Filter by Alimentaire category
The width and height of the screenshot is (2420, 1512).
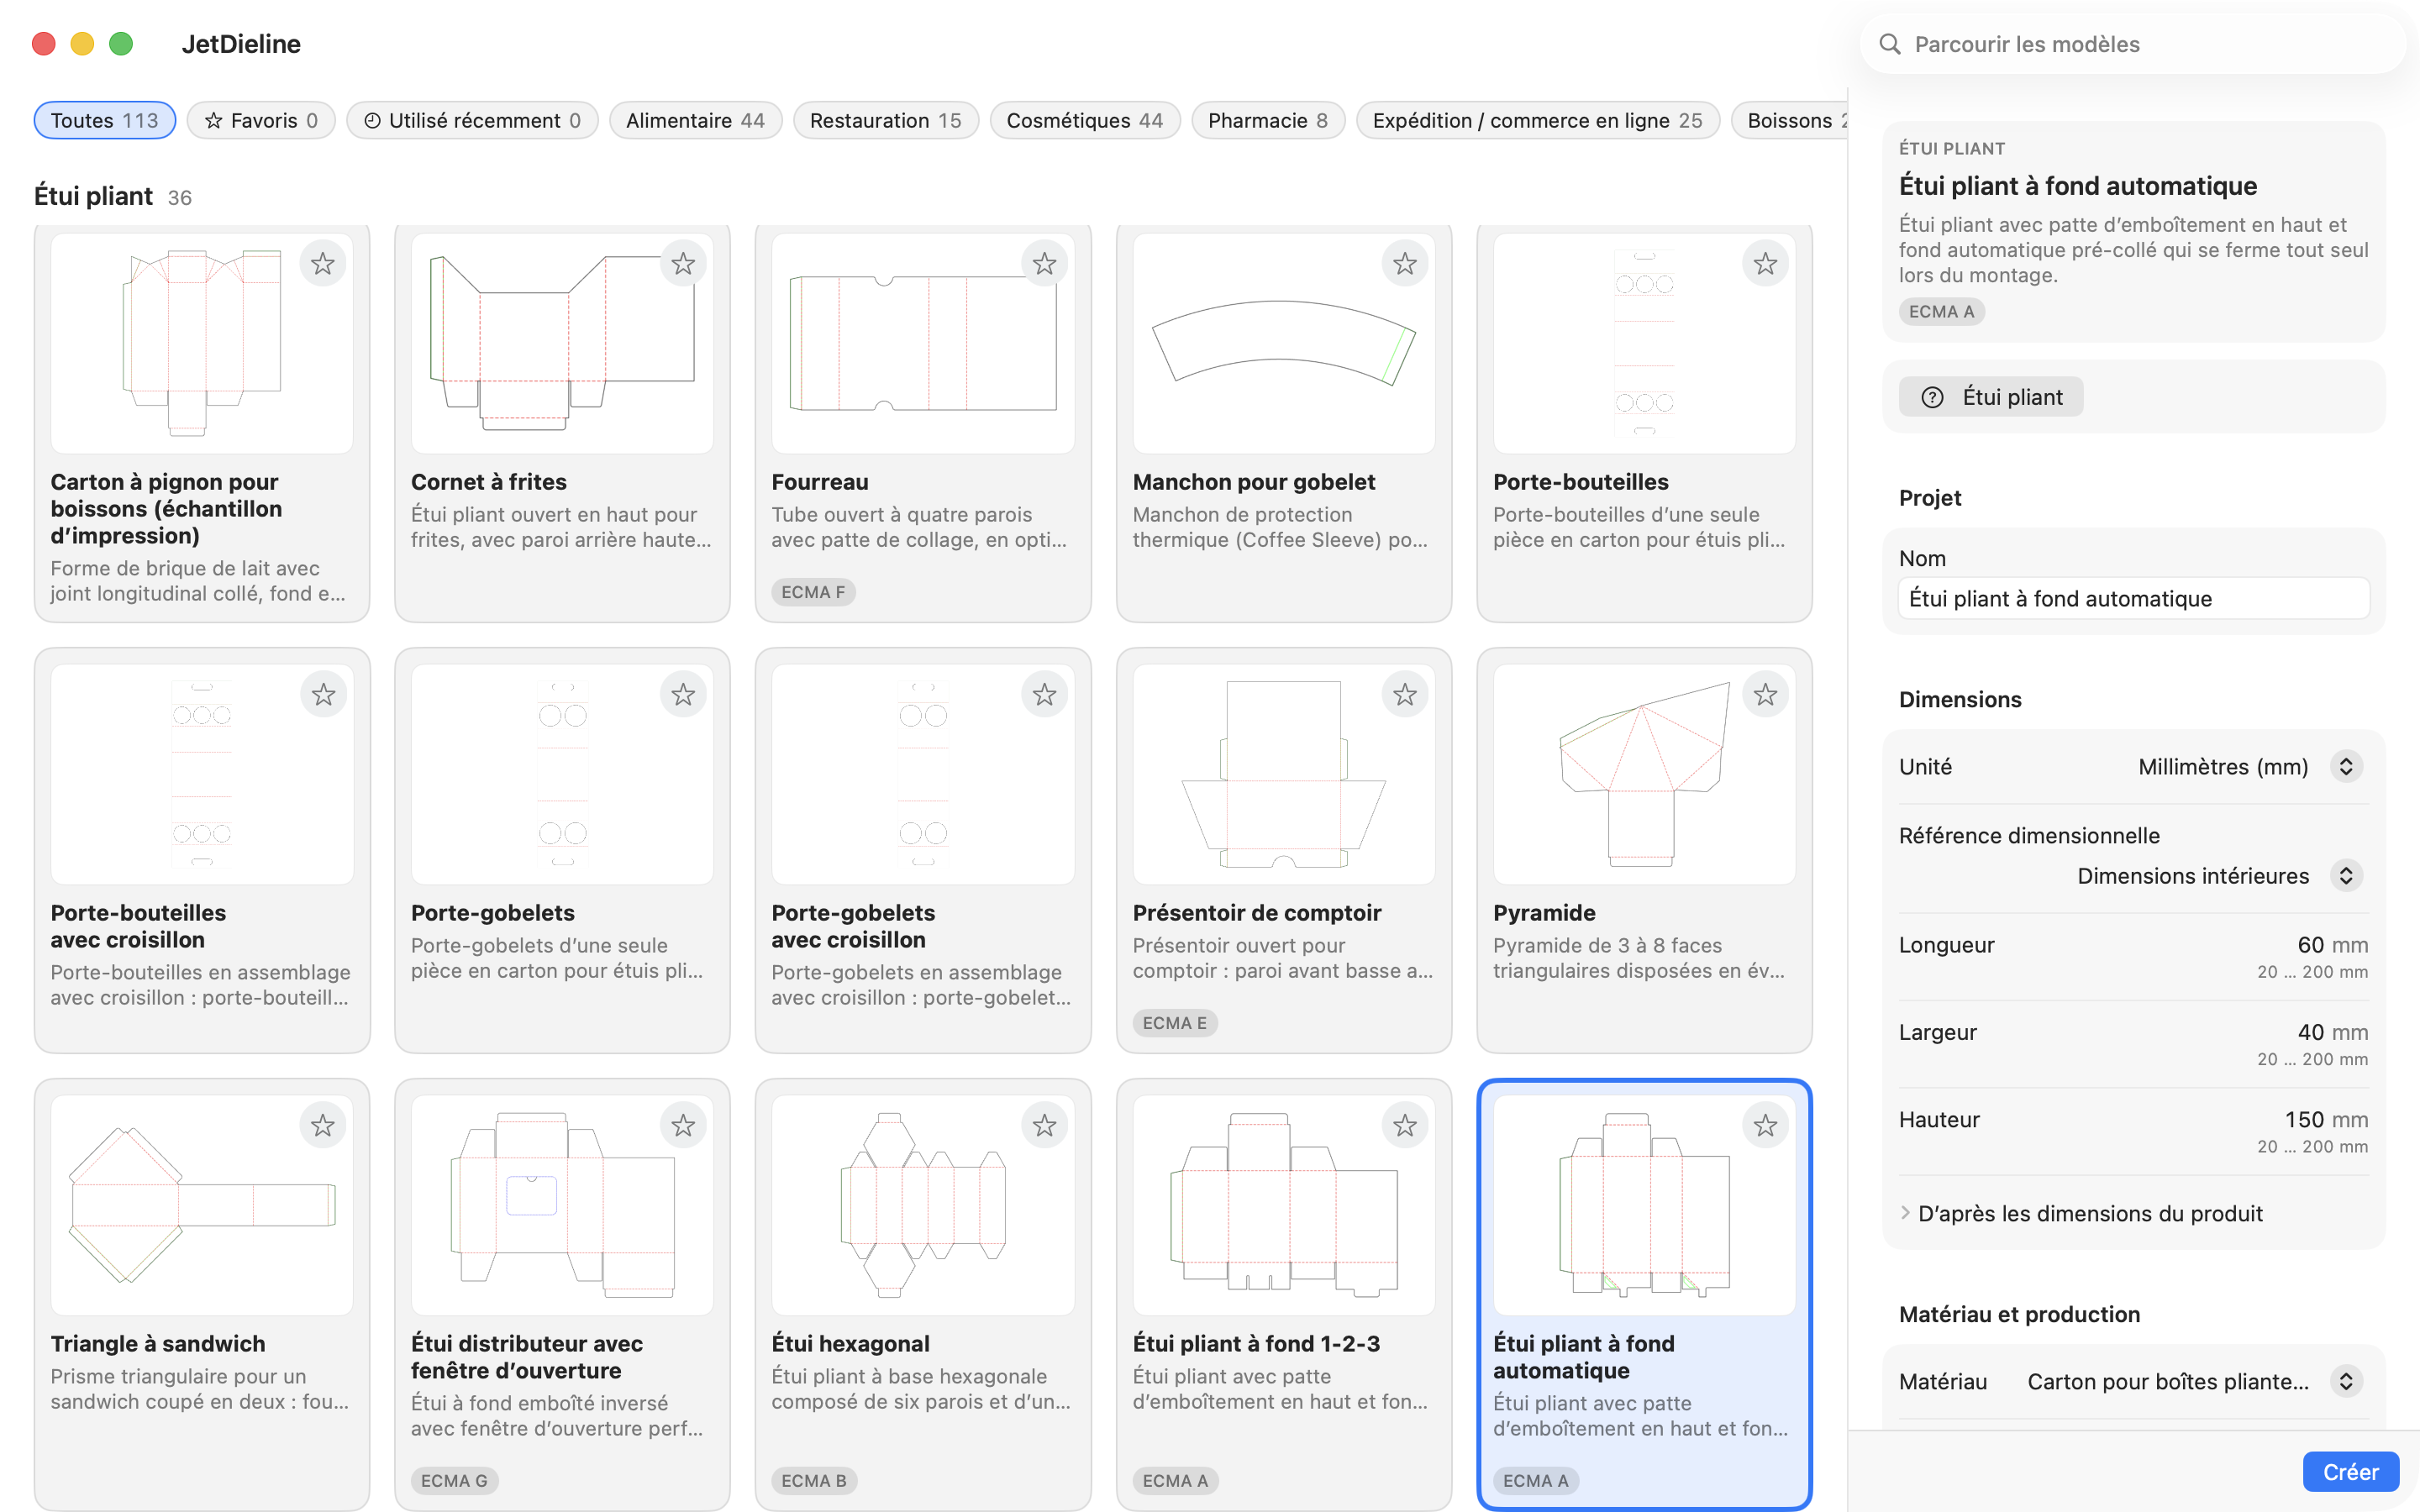695,120
